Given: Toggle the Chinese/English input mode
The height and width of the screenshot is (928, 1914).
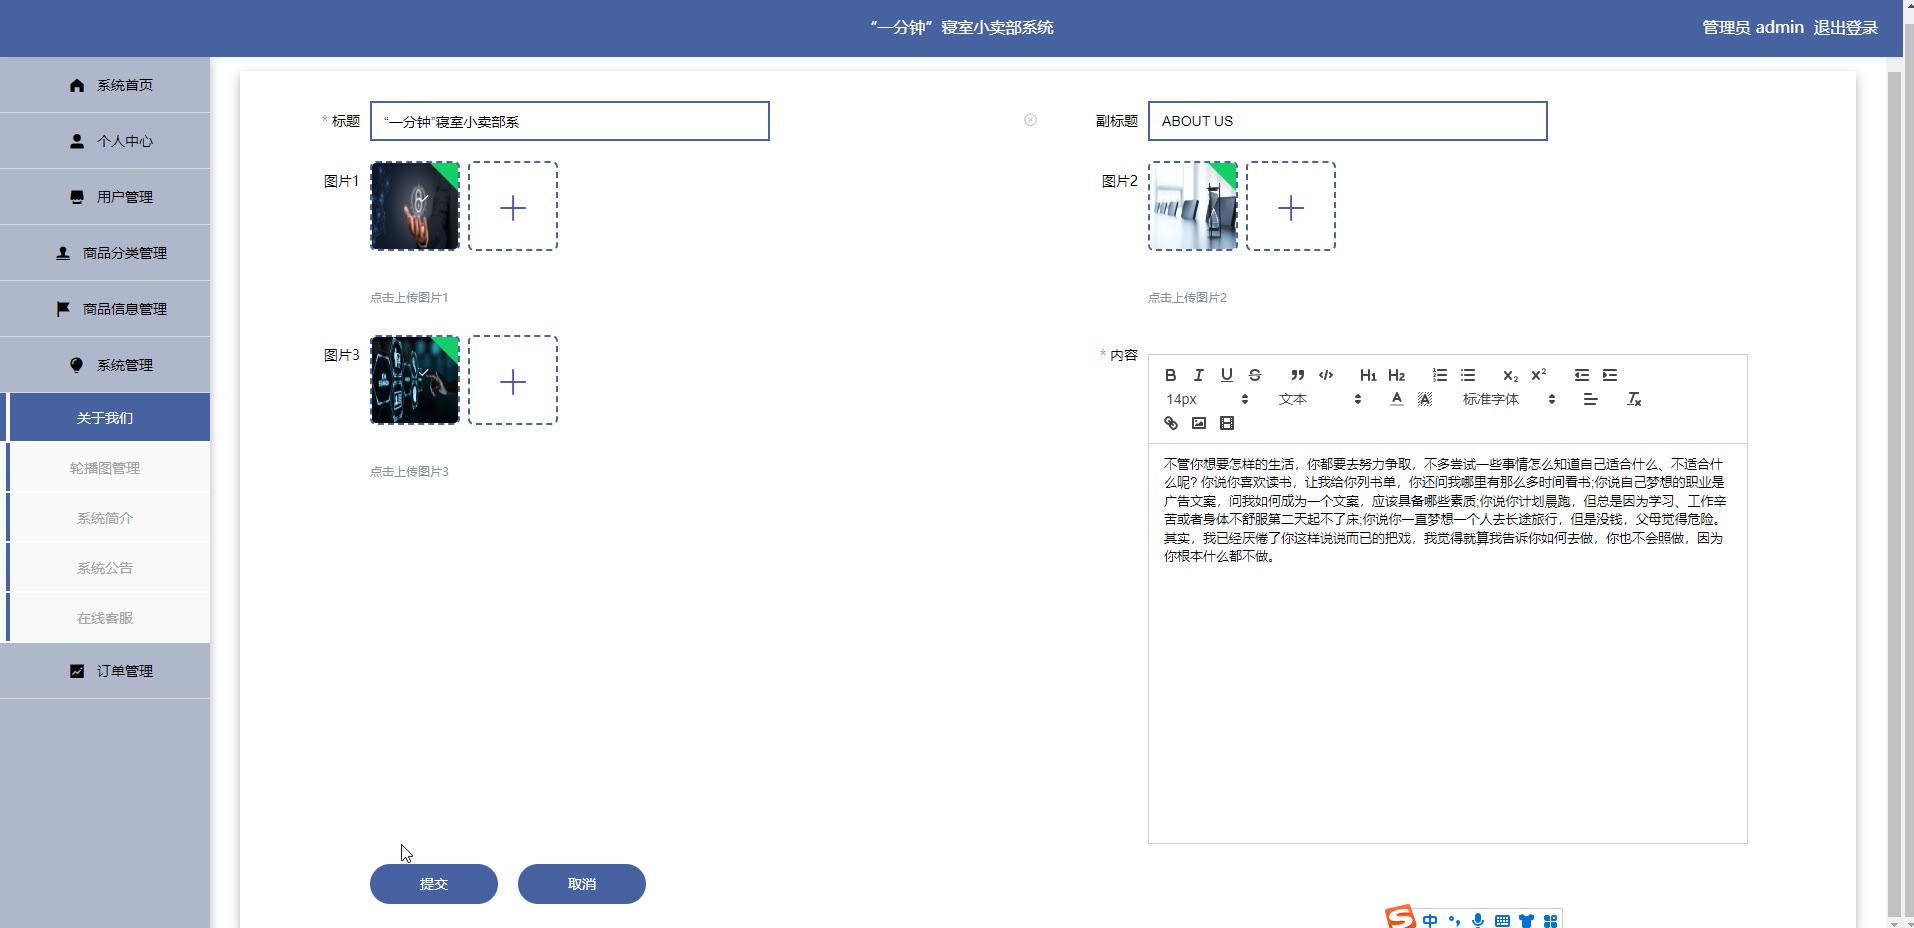Looking at the screenshot, I should pos(1430,920).
